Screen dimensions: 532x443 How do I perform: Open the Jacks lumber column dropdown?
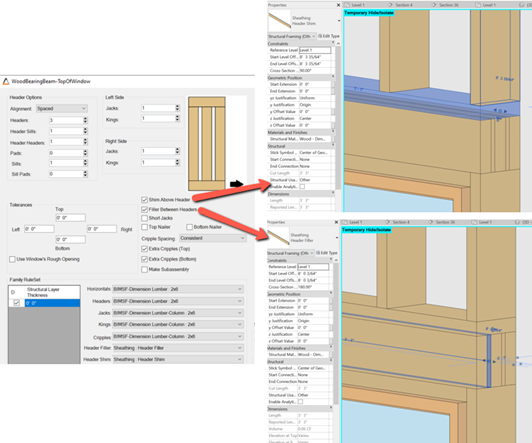point(178,313)
